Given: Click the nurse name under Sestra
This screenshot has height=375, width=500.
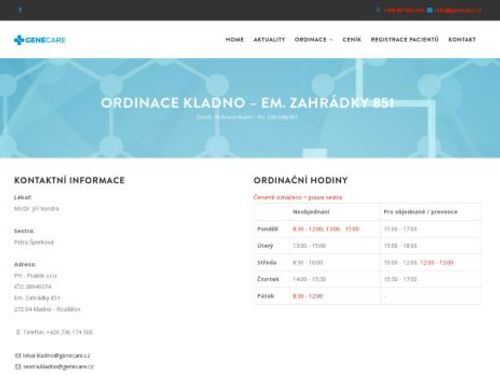Looking at the screenshot, I should coord(34,242).
